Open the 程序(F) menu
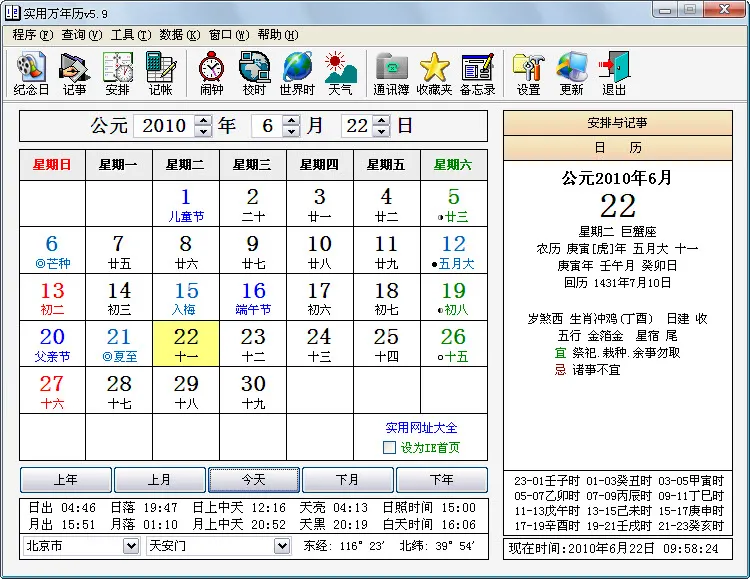 click(x=33, y=35)
